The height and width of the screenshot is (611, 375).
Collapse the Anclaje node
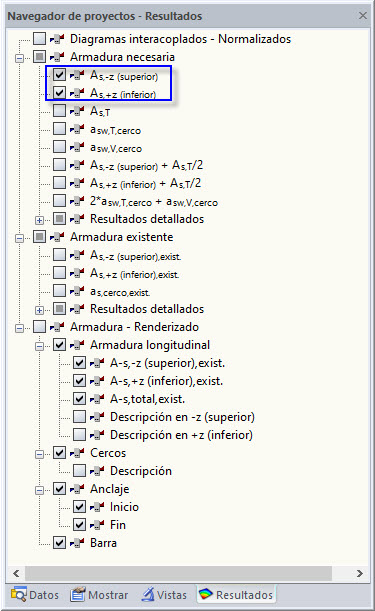tap(39, 490)
